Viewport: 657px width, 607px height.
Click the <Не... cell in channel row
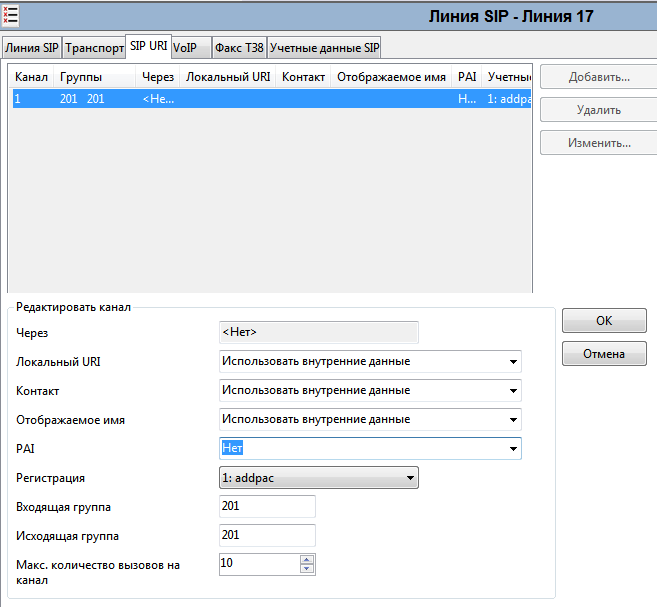point(158,99)
